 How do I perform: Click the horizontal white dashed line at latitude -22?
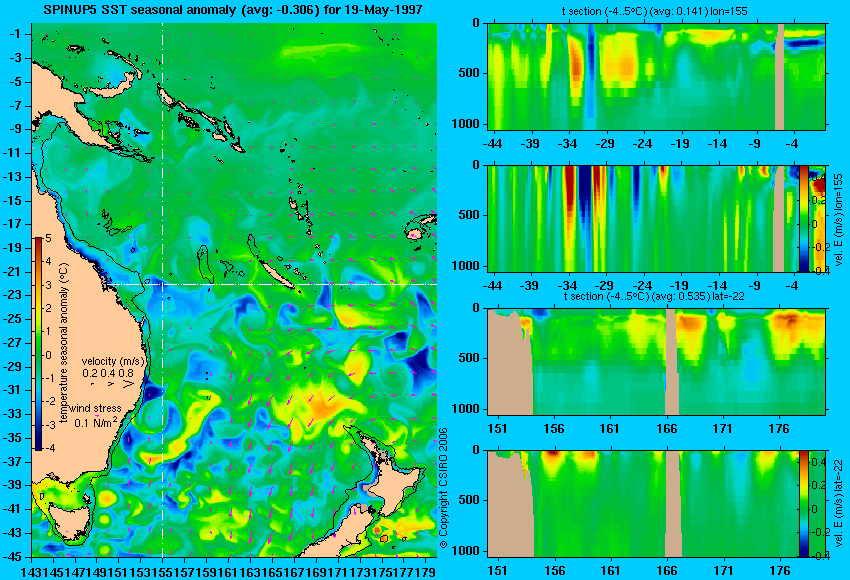click(272, 284)
